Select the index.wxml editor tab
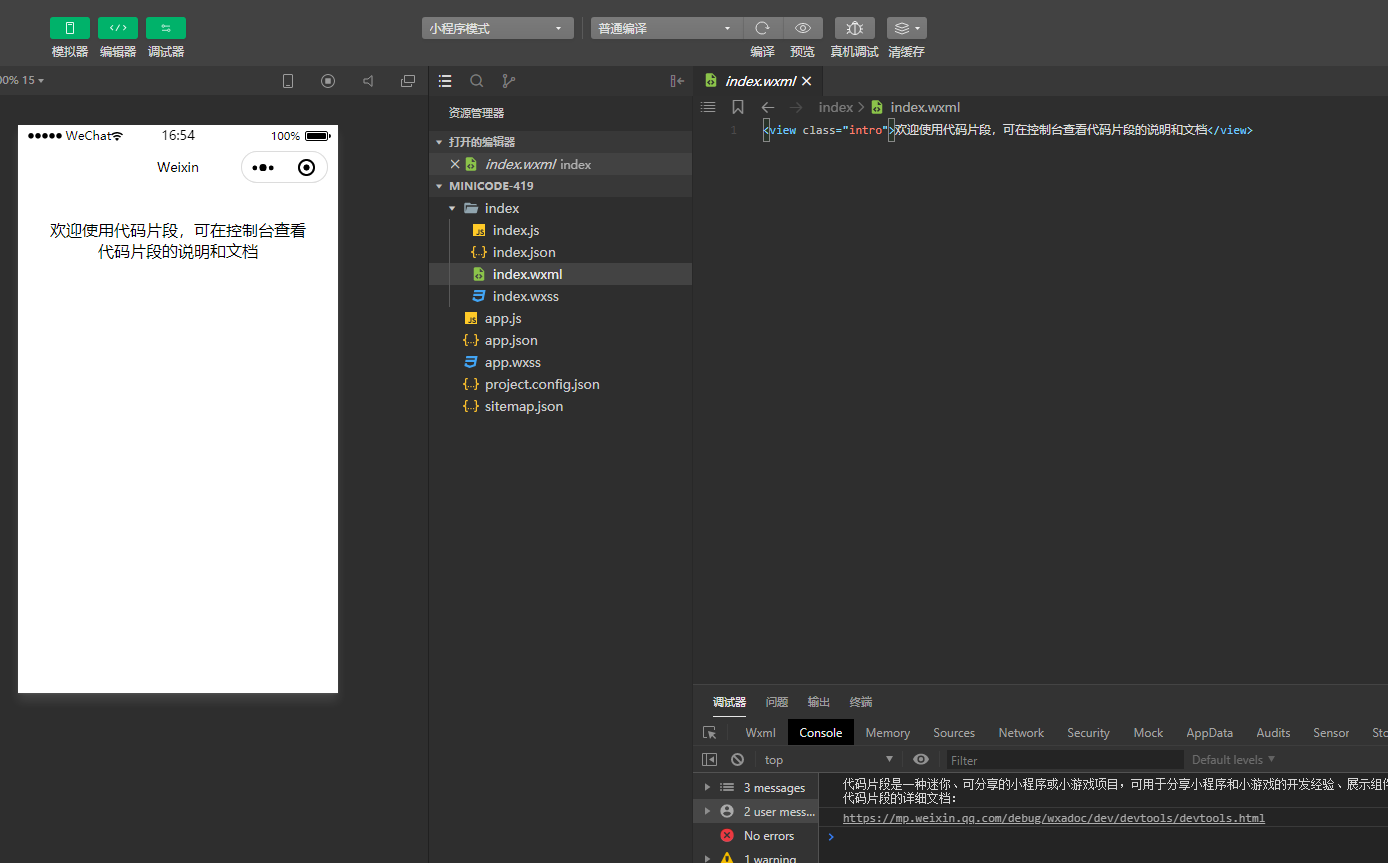The width and height of the screenshot is (1388, 863). 758,81
